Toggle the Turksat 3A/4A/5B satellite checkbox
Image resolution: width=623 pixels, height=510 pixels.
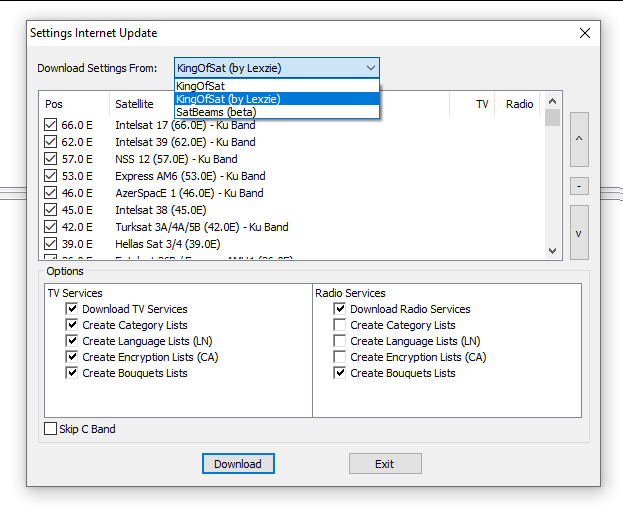51,227
